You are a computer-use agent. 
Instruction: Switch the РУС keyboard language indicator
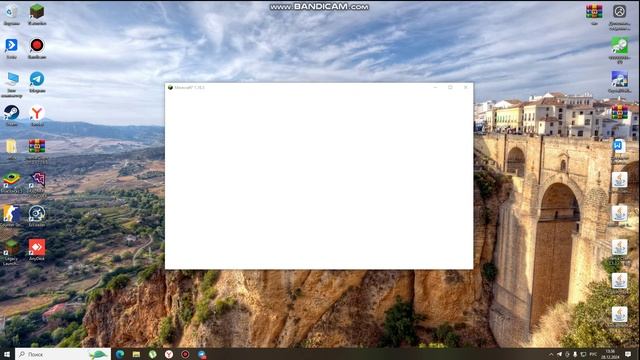click(x=593, y=354)
